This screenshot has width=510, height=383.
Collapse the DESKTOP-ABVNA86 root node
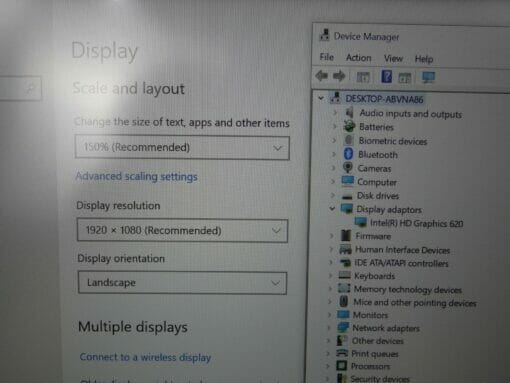click(x=321, y=98)
